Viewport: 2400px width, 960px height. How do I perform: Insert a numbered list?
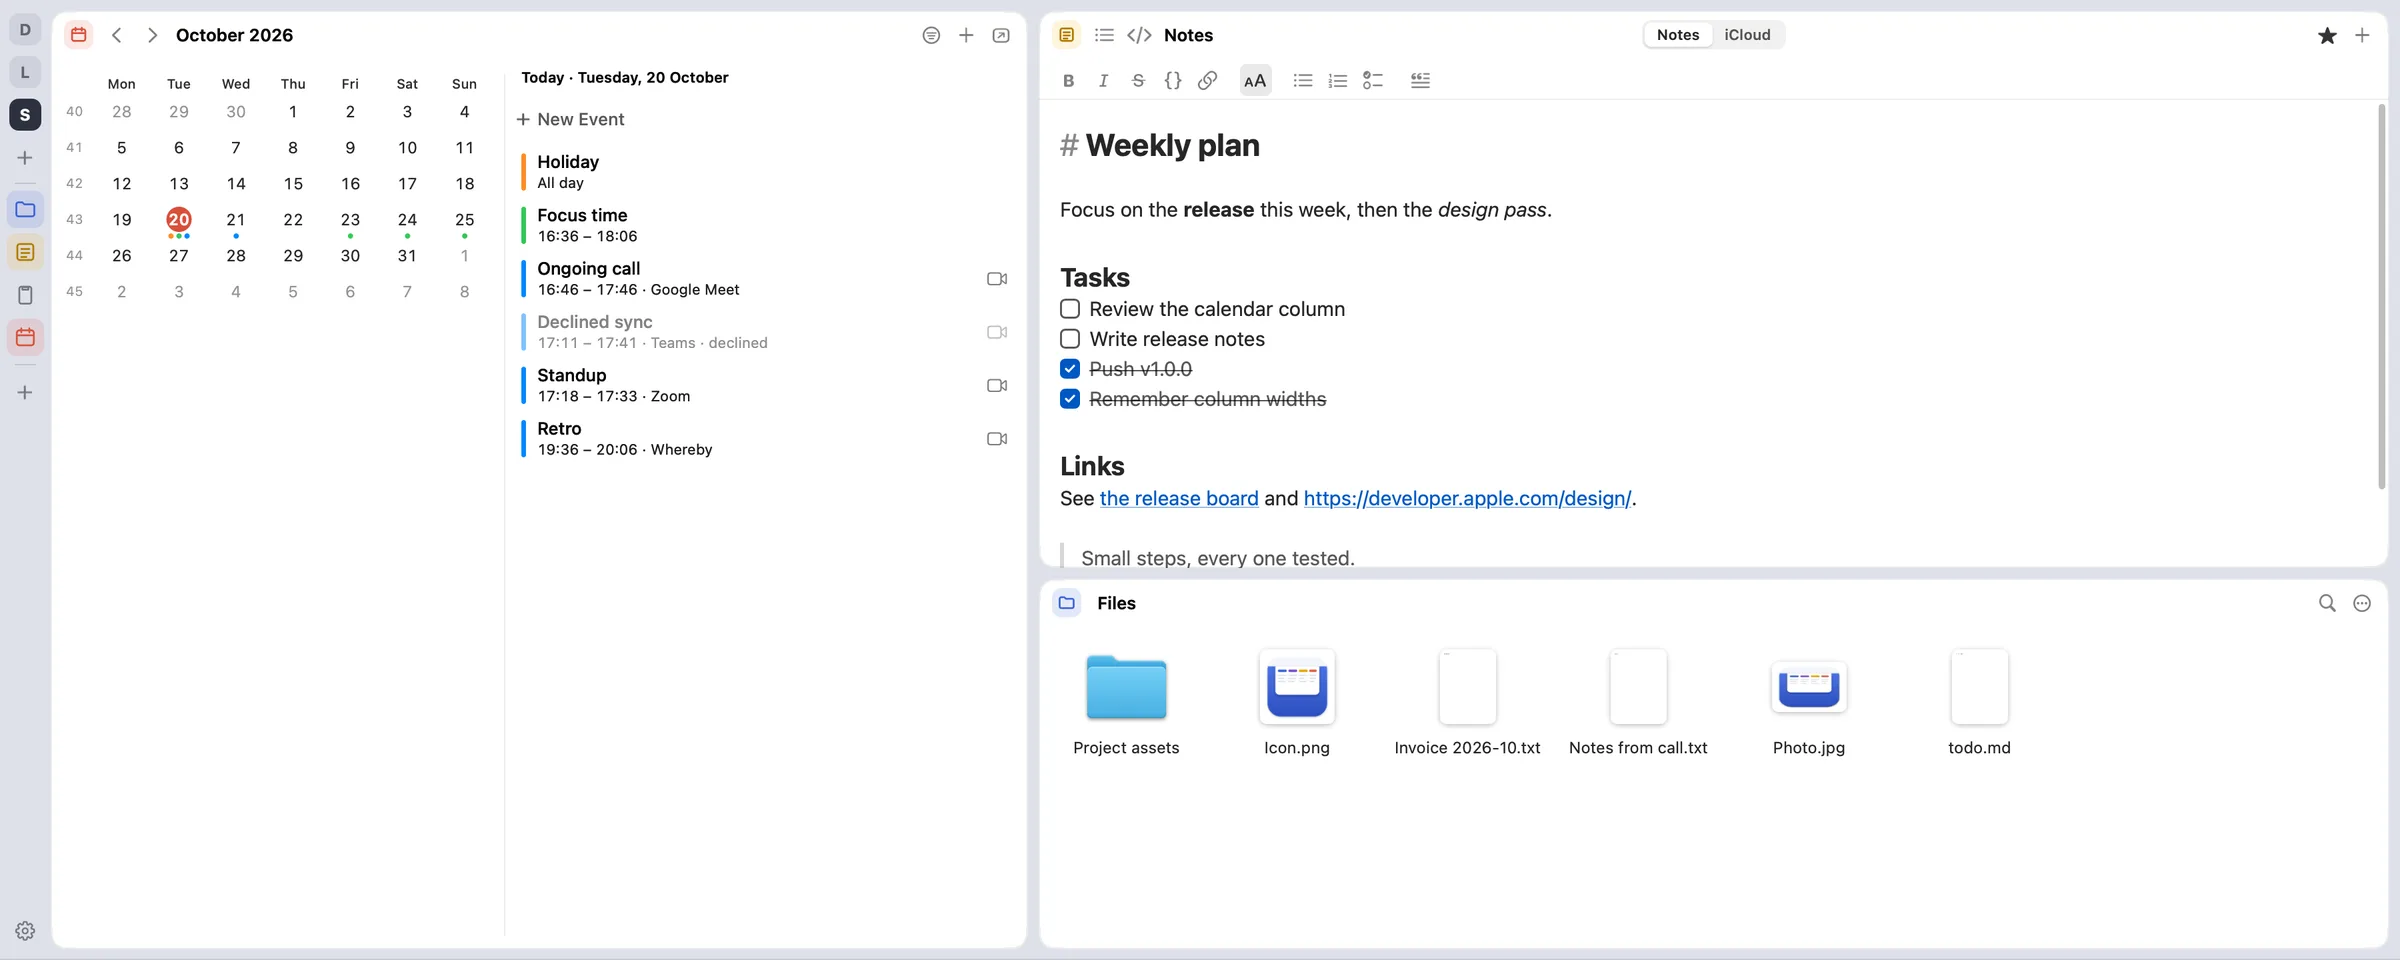(x=1337, y=81)
